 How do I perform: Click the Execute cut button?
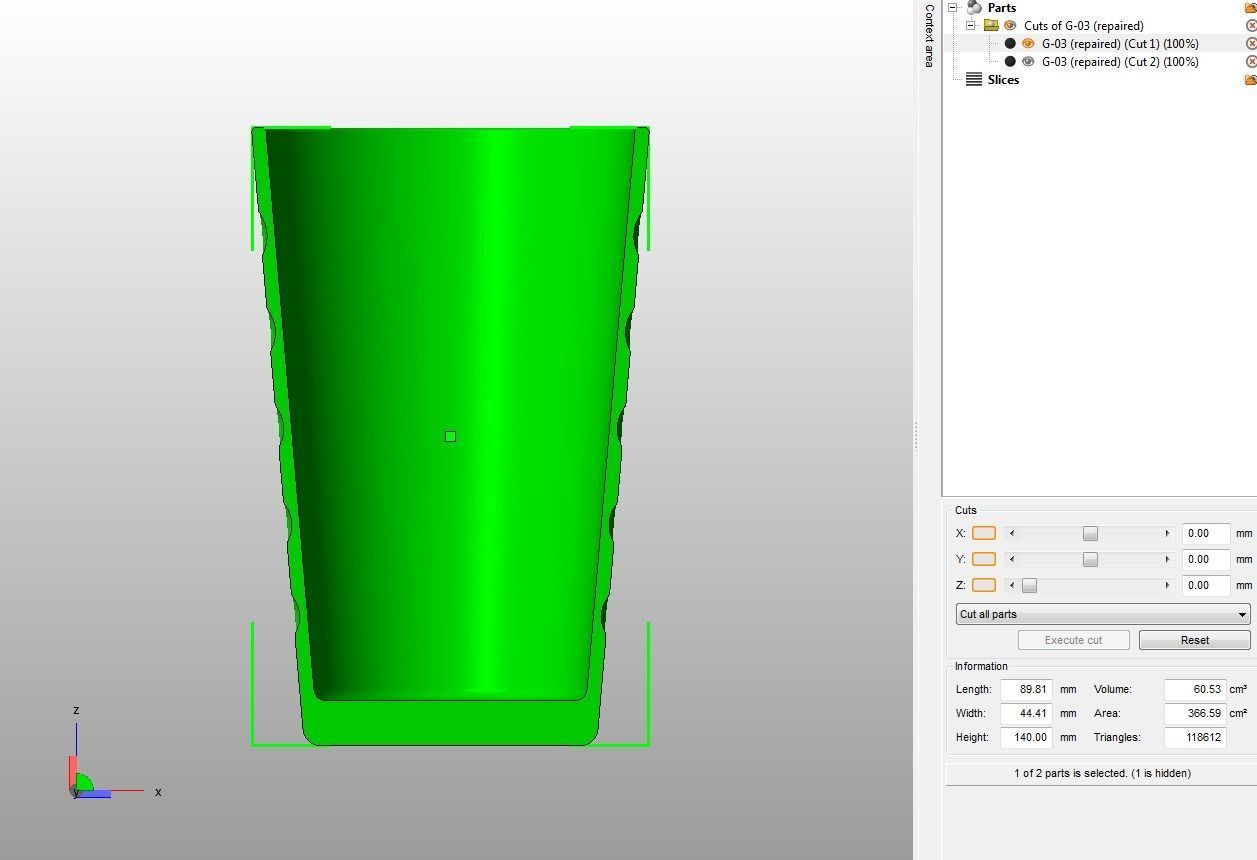pos(1073,640)
